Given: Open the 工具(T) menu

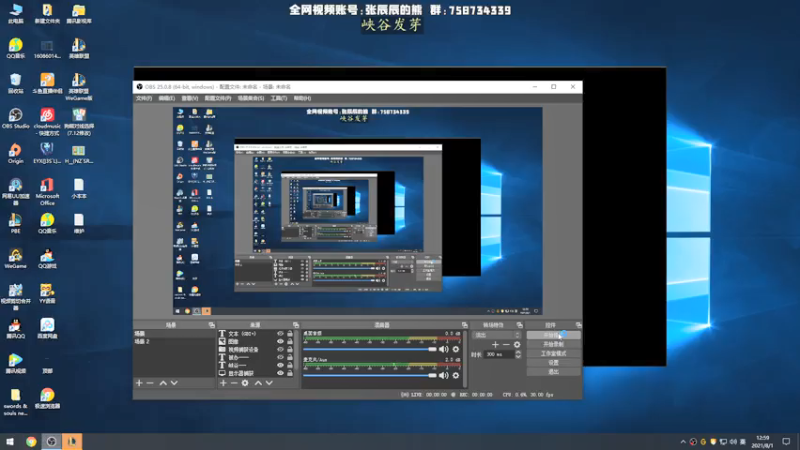Looking at the screenshot, I should pyautogui.click(x=279, y=98).
